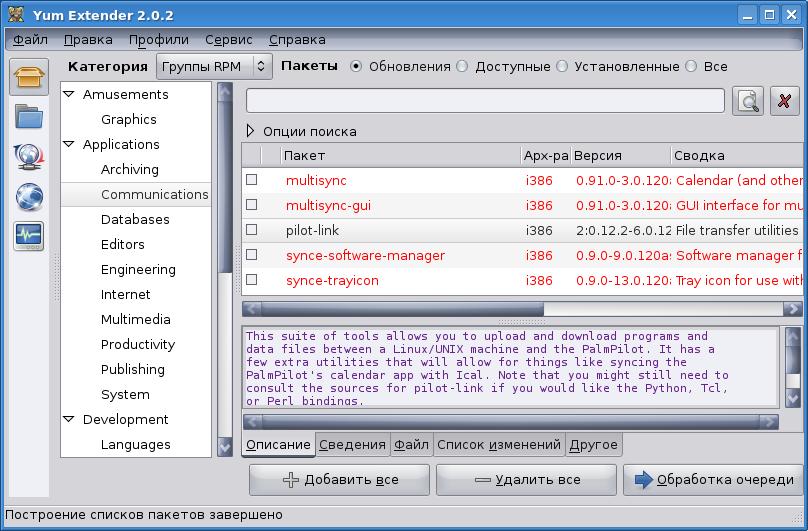The height and width of the screenshot is (531, 808).
Task: Switch to the Сведения tab
Action: [352, 444]
